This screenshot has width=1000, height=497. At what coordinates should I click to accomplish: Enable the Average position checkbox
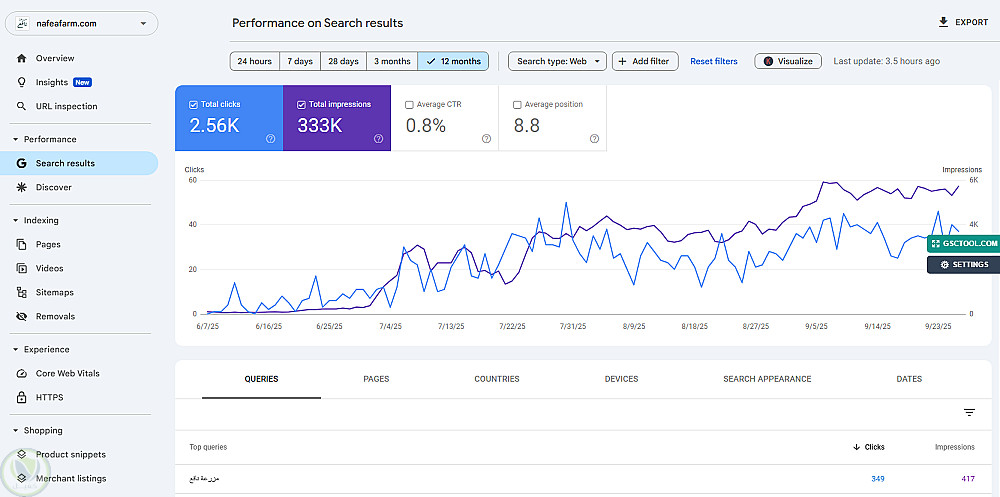point(517,104)
